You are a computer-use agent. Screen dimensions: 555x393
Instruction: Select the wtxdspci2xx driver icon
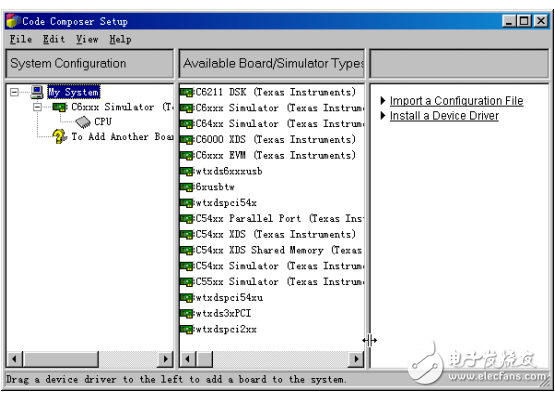tap(187, 329)
